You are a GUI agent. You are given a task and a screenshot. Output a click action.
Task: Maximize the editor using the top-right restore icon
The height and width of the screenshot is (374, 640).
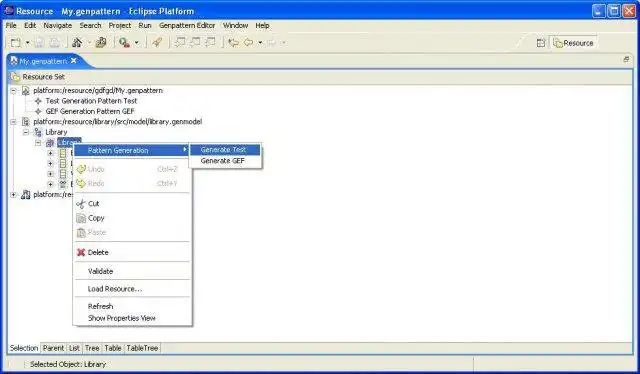click(626, 60)
